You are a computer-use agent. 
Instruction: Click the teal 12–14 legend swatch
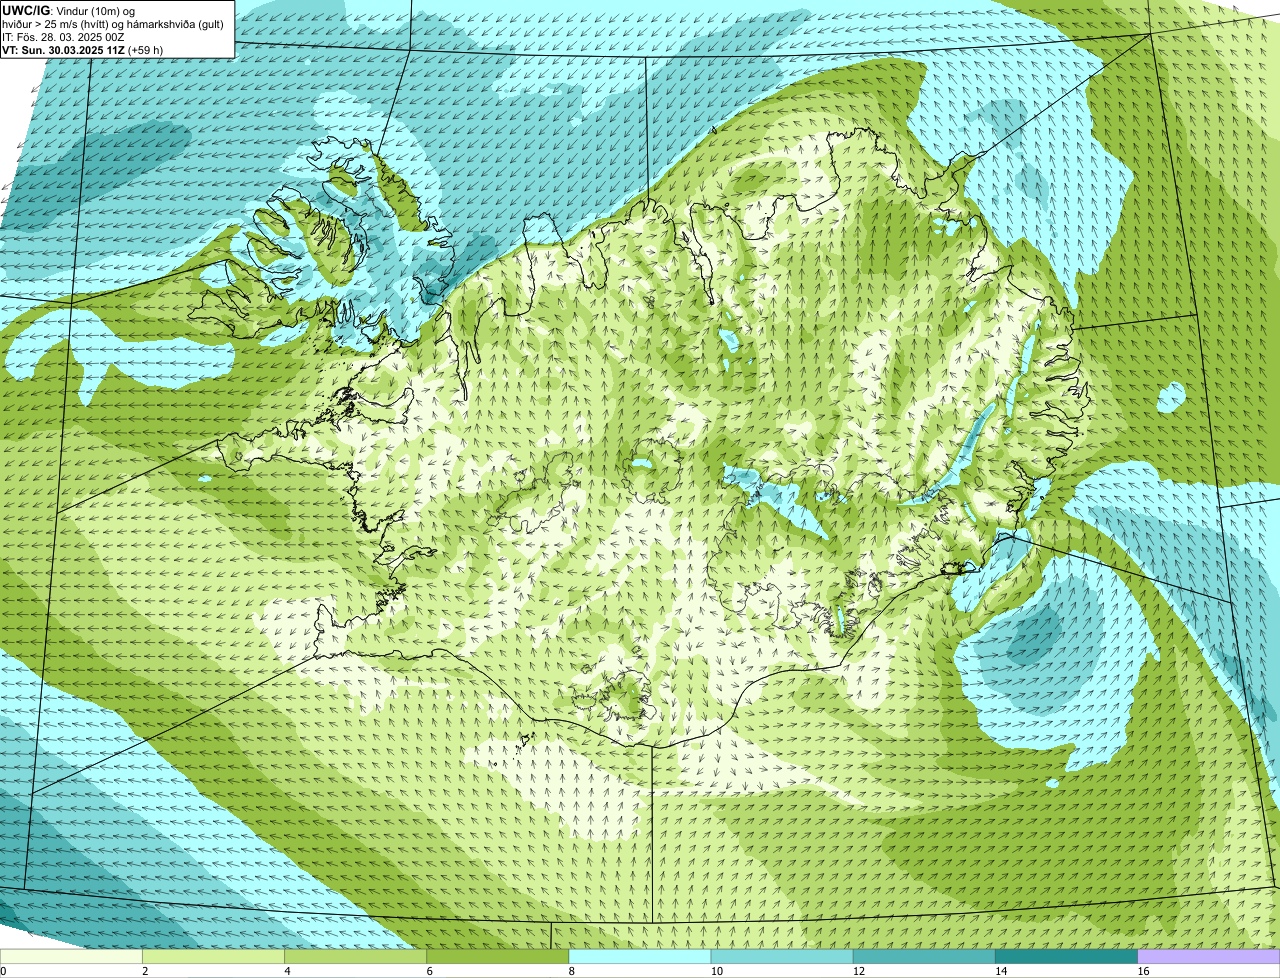pos(924,956)
